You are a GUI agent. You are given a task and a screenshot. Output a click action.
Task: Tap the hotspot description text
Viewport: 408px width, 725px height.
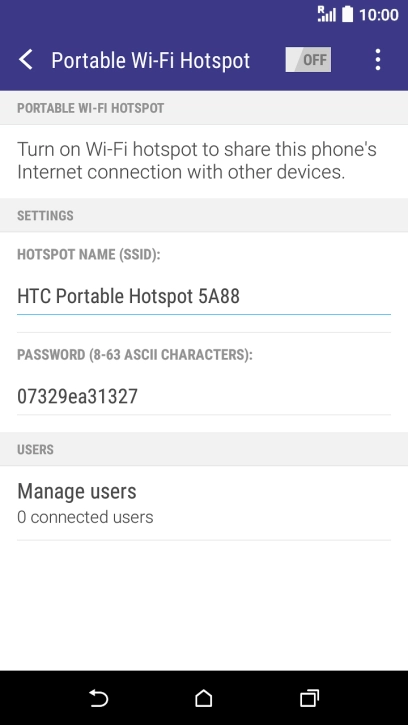pos(197,160)
